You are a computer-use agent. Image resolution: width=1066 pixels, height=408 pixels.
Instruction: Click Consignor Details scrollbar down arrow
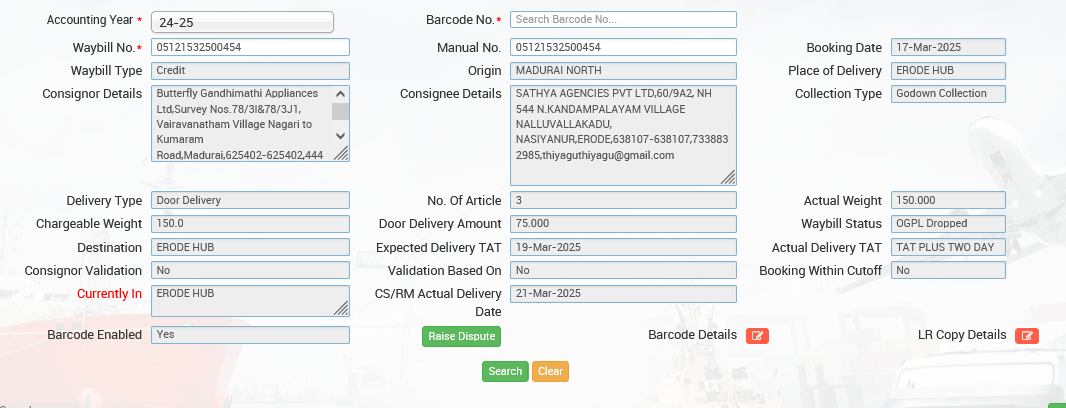pos(341,135)
